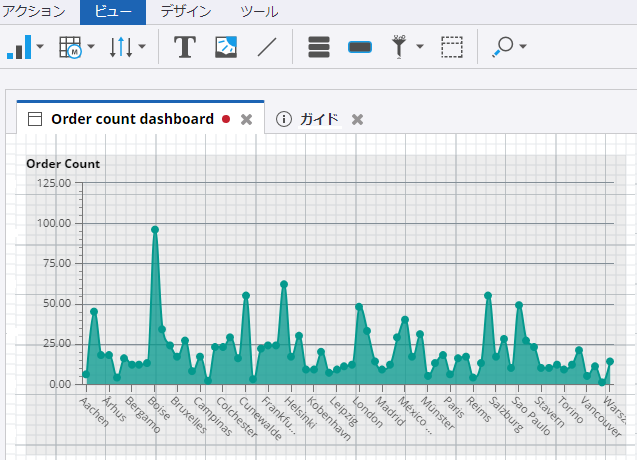The image size is (637, 460).
Task: Click the table with measure icon
Action: [70, 47]
